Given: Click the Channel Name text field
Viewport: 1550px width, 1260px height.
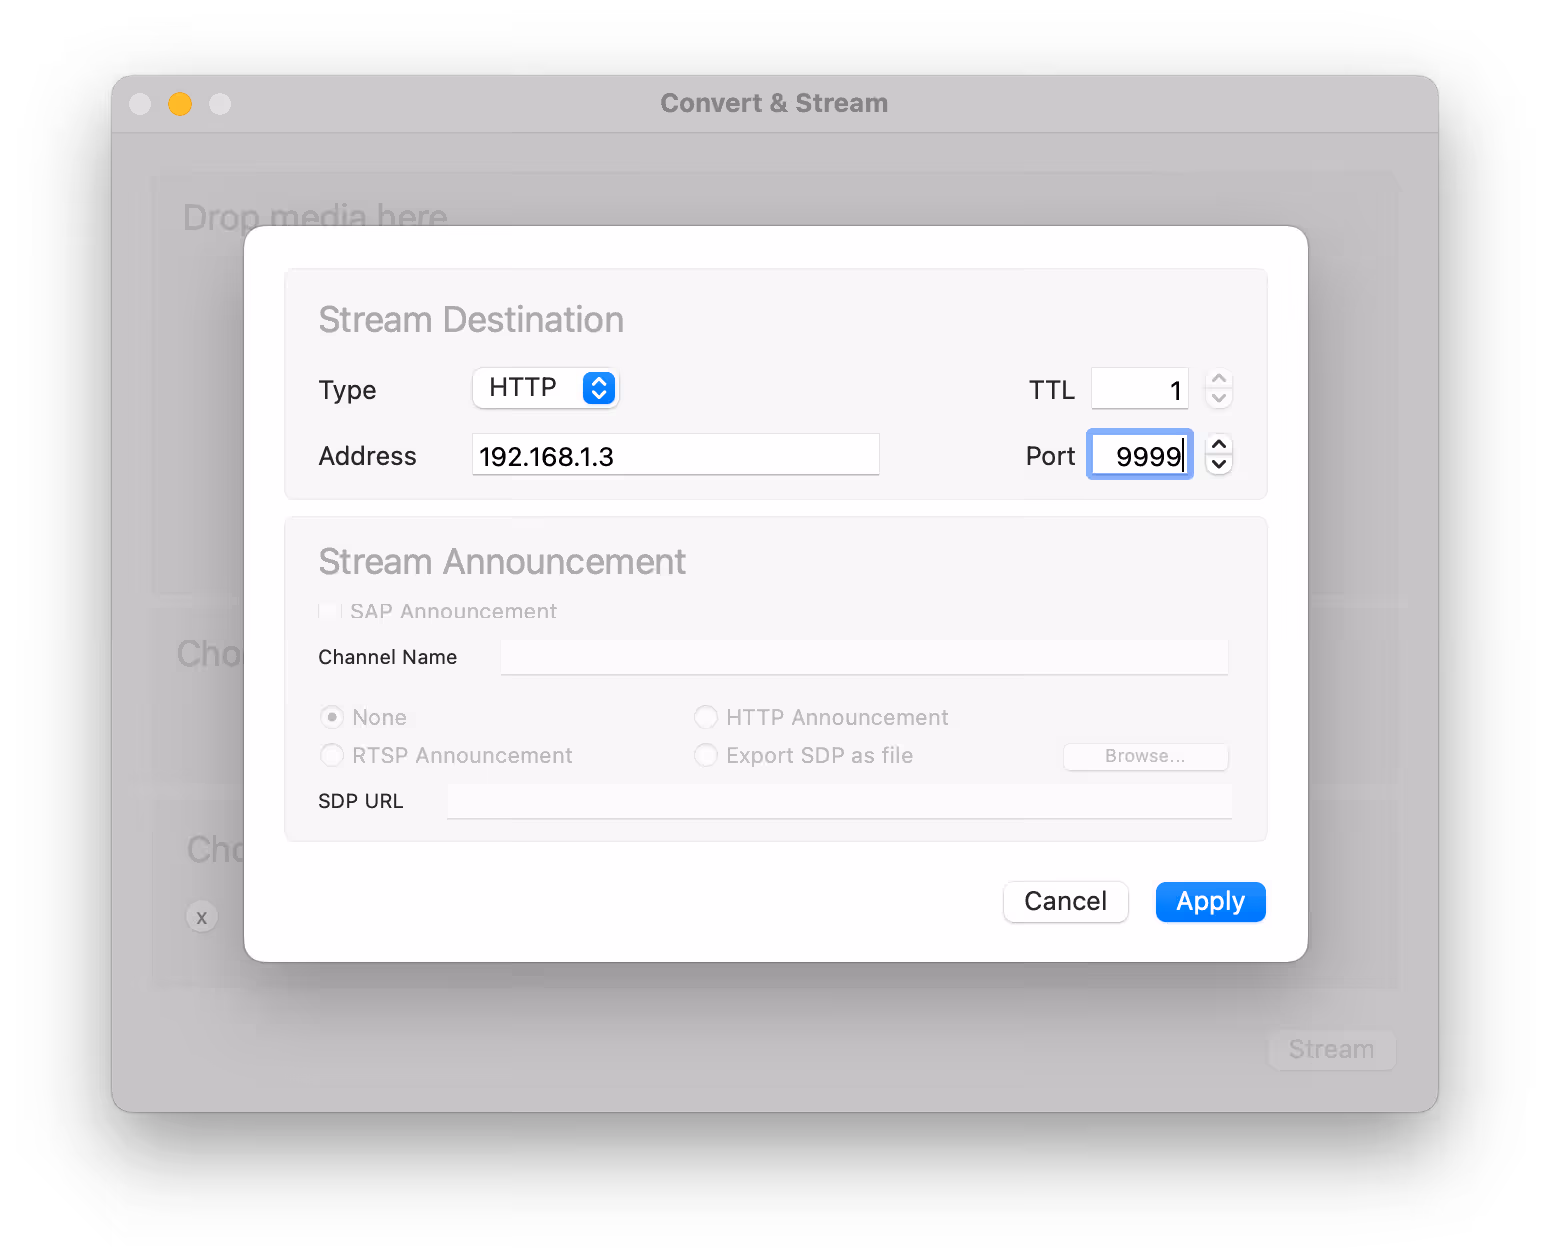Looking at the screenshot, I should click(x=863, y=657).
